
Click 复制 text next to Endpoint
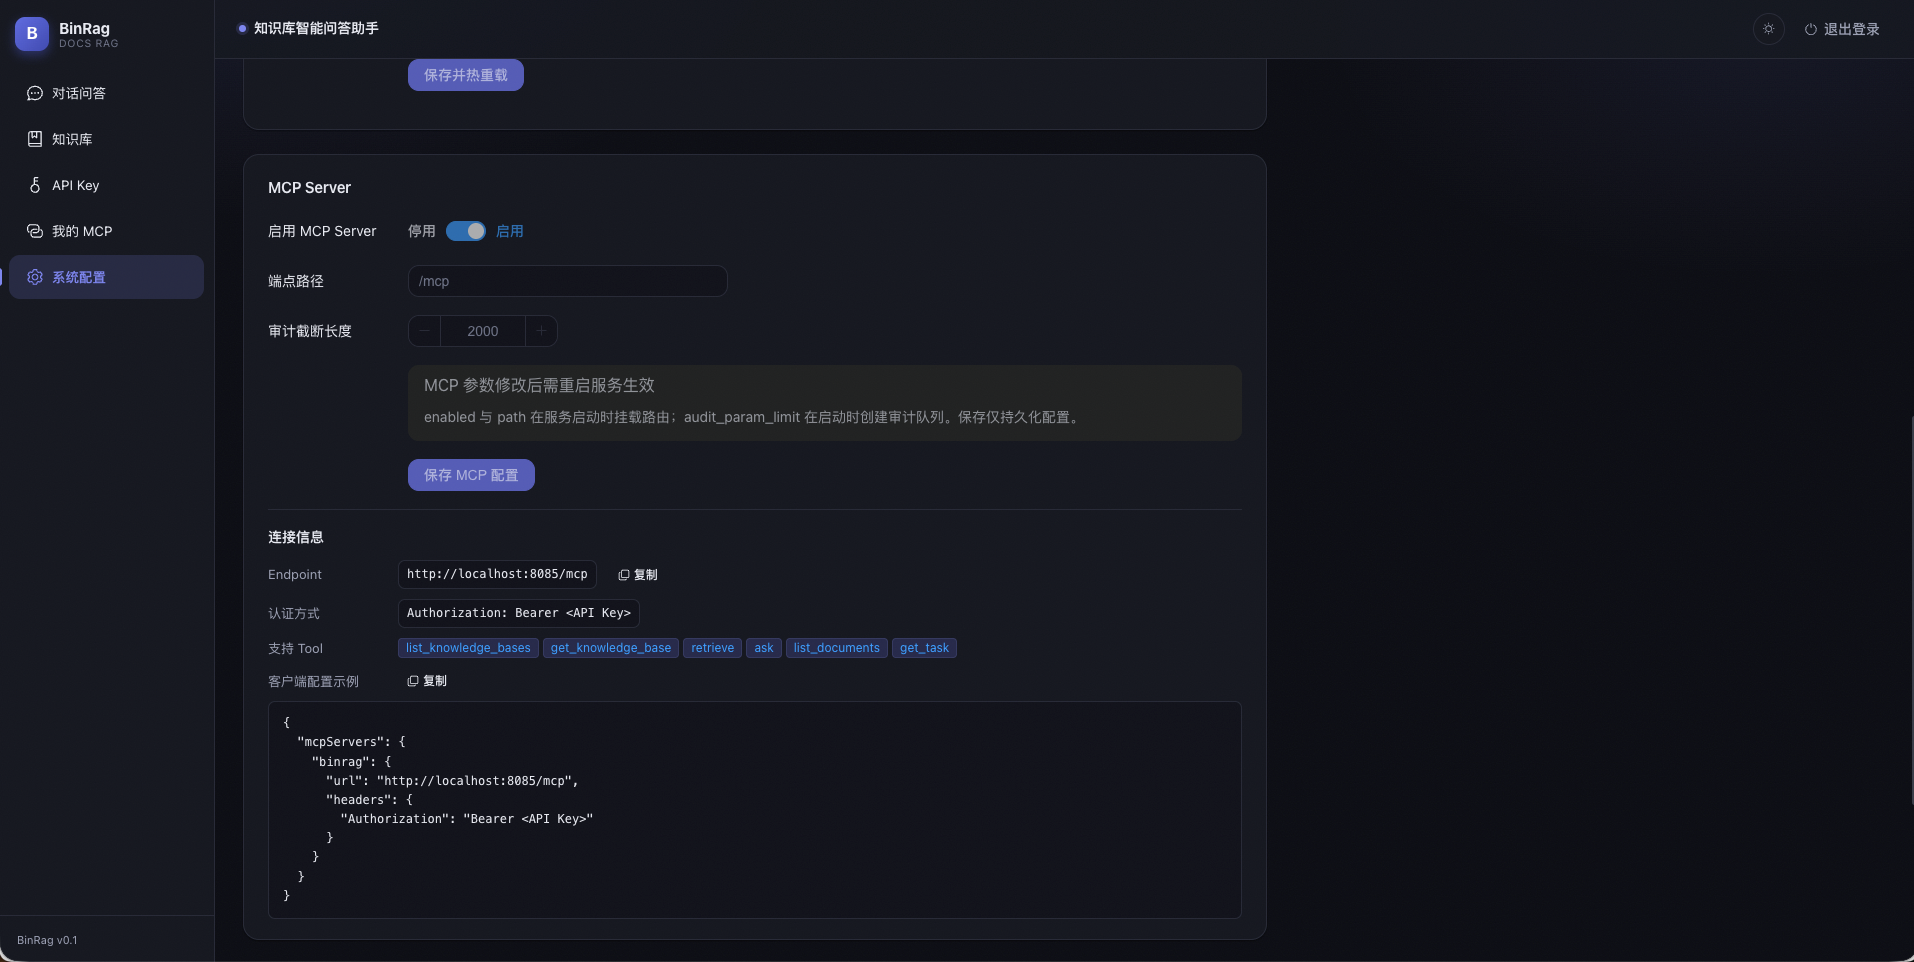(646, 575)
